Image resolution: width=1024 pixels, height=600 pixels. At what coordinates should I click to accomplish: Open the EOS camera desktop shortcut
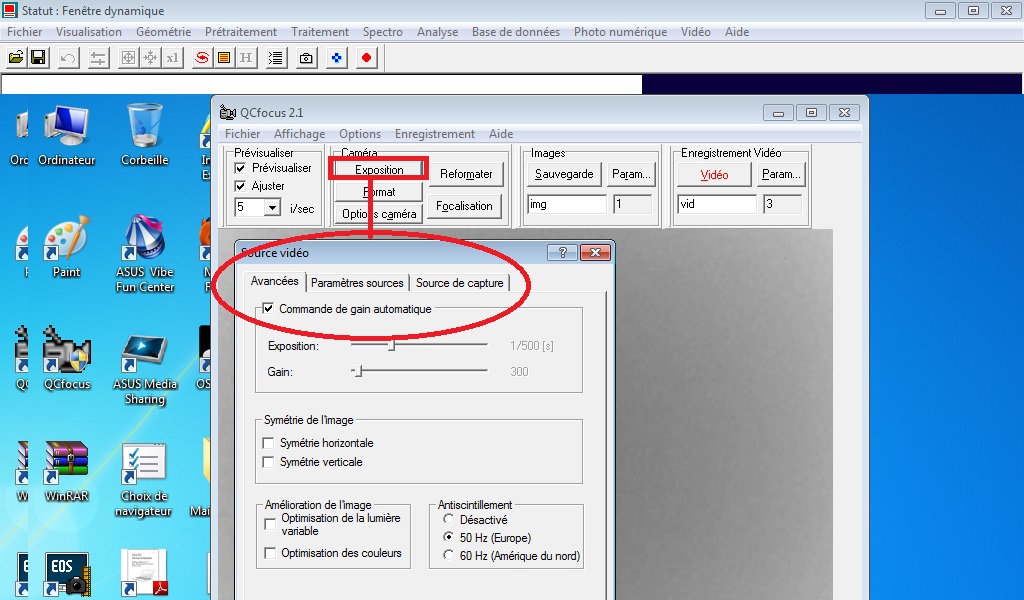pyautogui.click(x=66, y=575)
